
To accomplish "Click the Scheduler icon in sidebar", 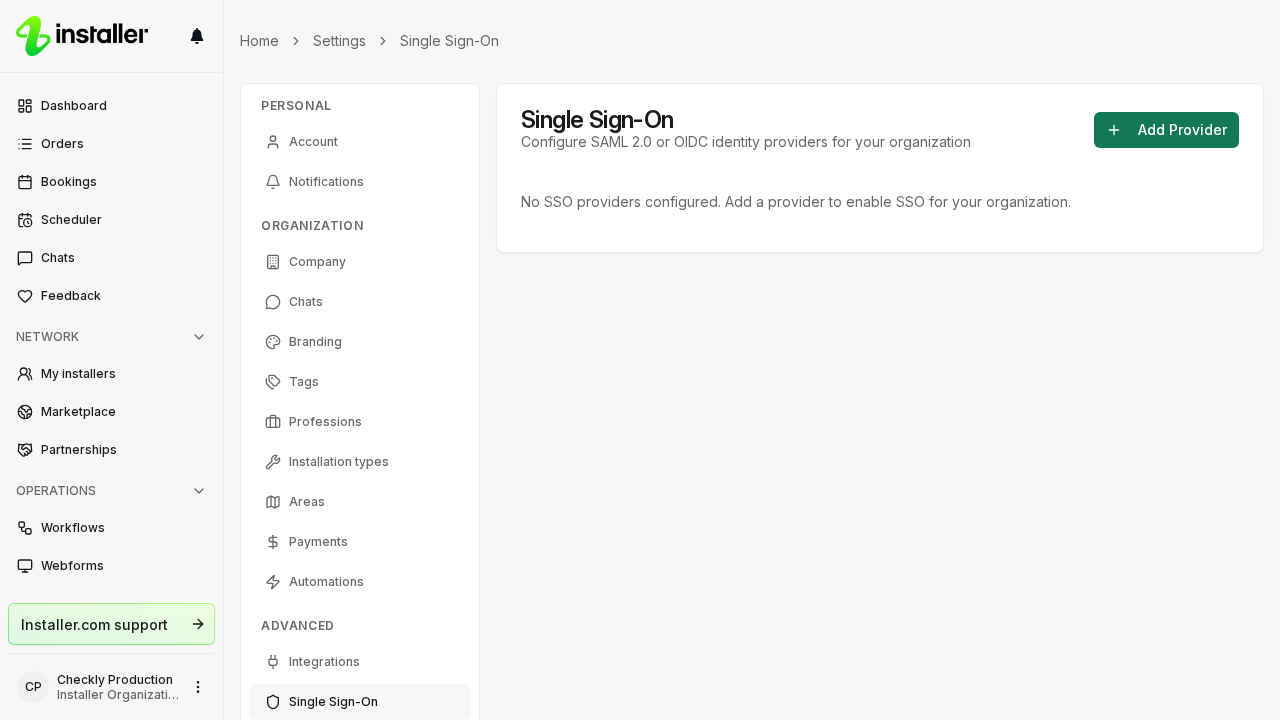I will click(25, 220).
